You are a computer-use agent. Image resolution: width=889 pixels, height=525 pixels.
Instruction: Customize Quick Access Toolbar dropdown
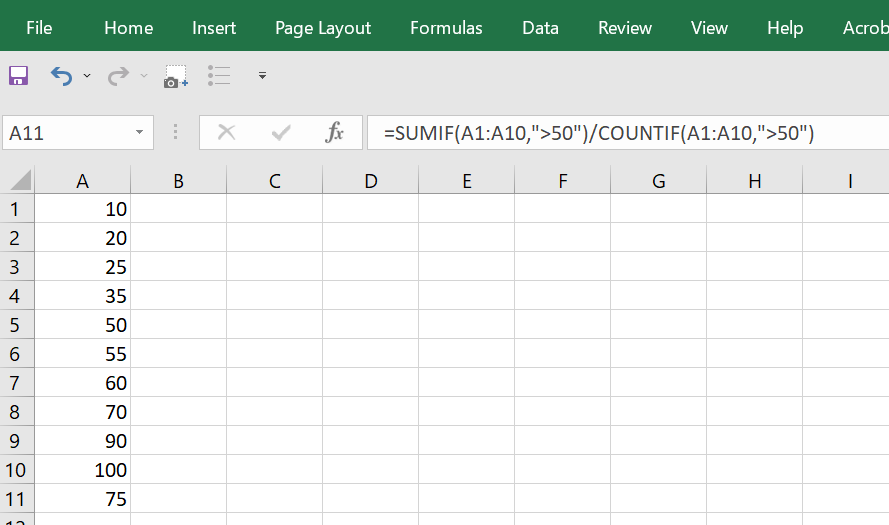pyautogui.click(x=262, y=75)
